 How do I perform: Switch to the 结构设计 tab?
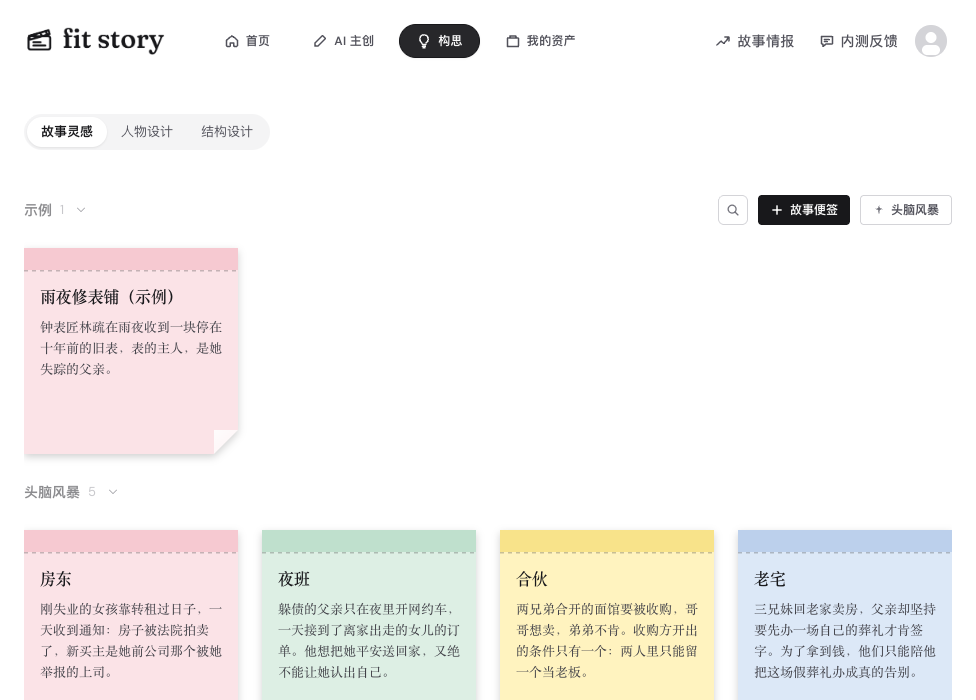[x=227, y=132]
